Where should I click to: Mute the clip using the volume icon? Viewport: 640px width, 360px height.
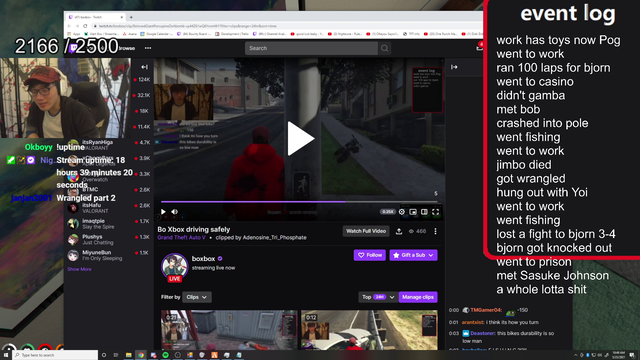click(175, 211)
